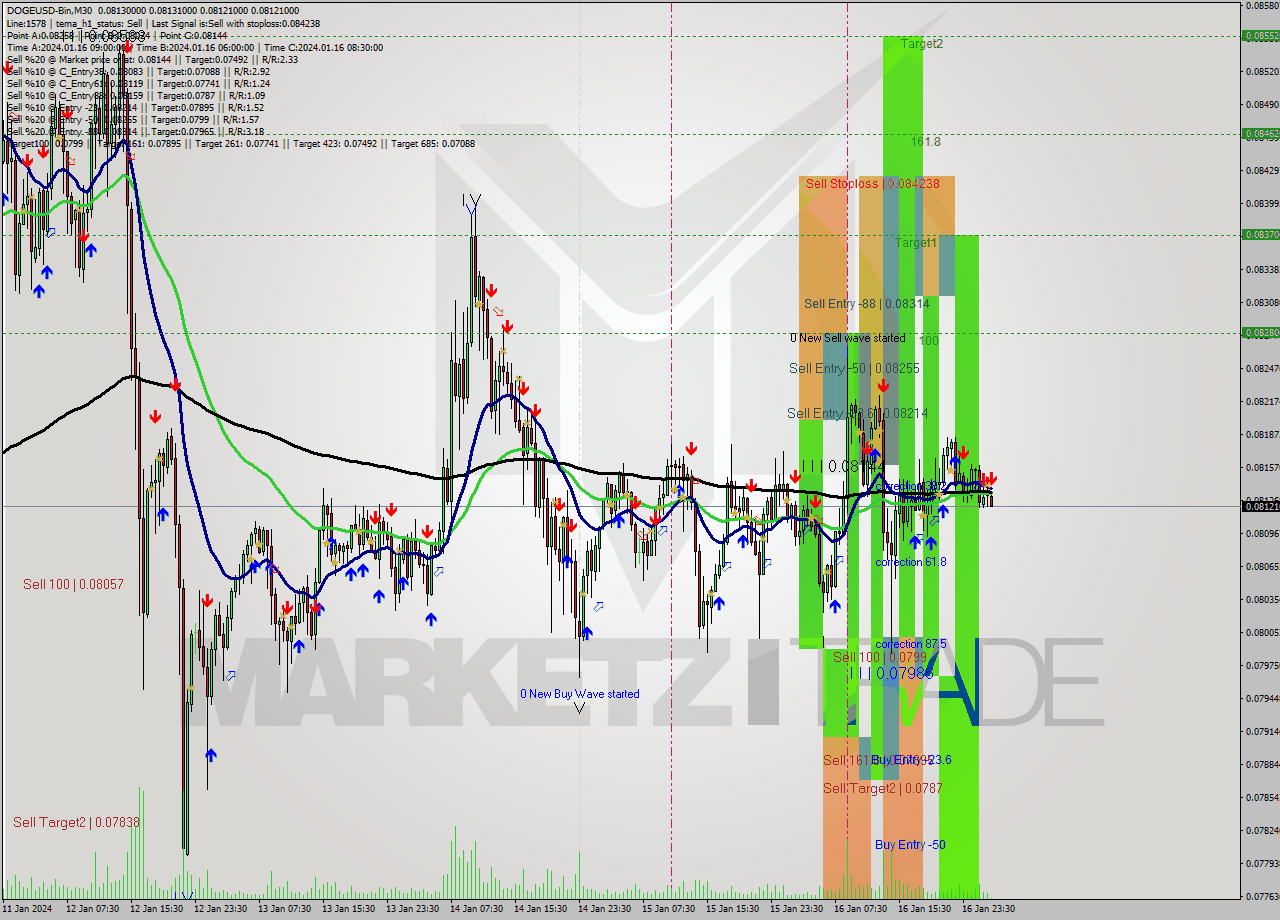This screenshot has width=1280, height=920.
Task: Click the 'Target2' label above the green column
Action: pos(921,44)
